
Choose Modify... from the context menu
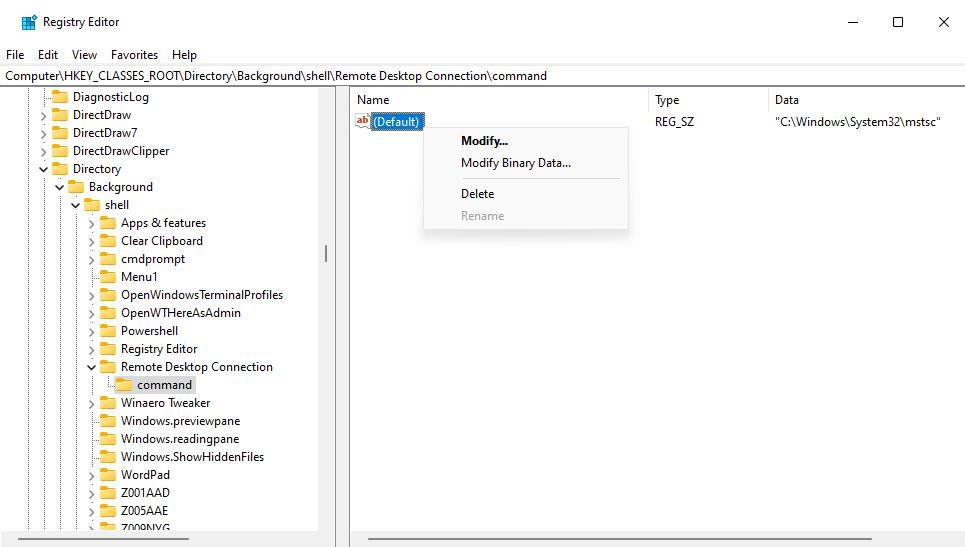pos(484,141)
